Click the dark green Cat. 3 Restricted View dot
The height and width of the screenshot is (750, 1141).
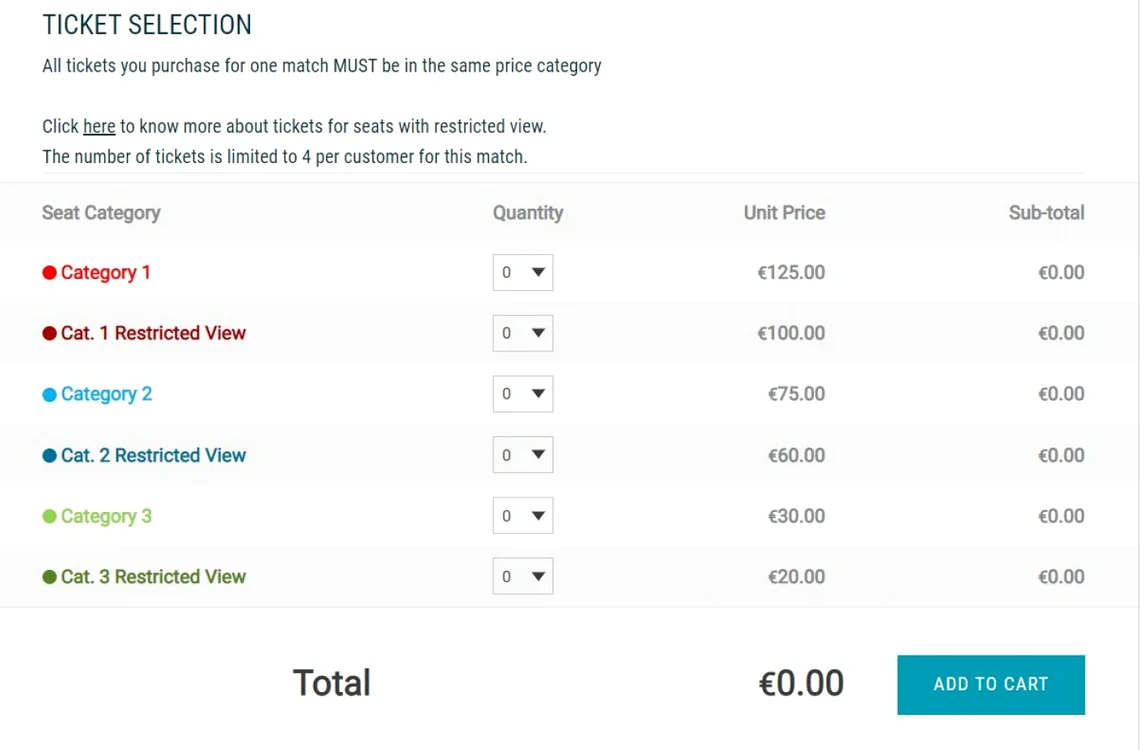pos(49,577)
